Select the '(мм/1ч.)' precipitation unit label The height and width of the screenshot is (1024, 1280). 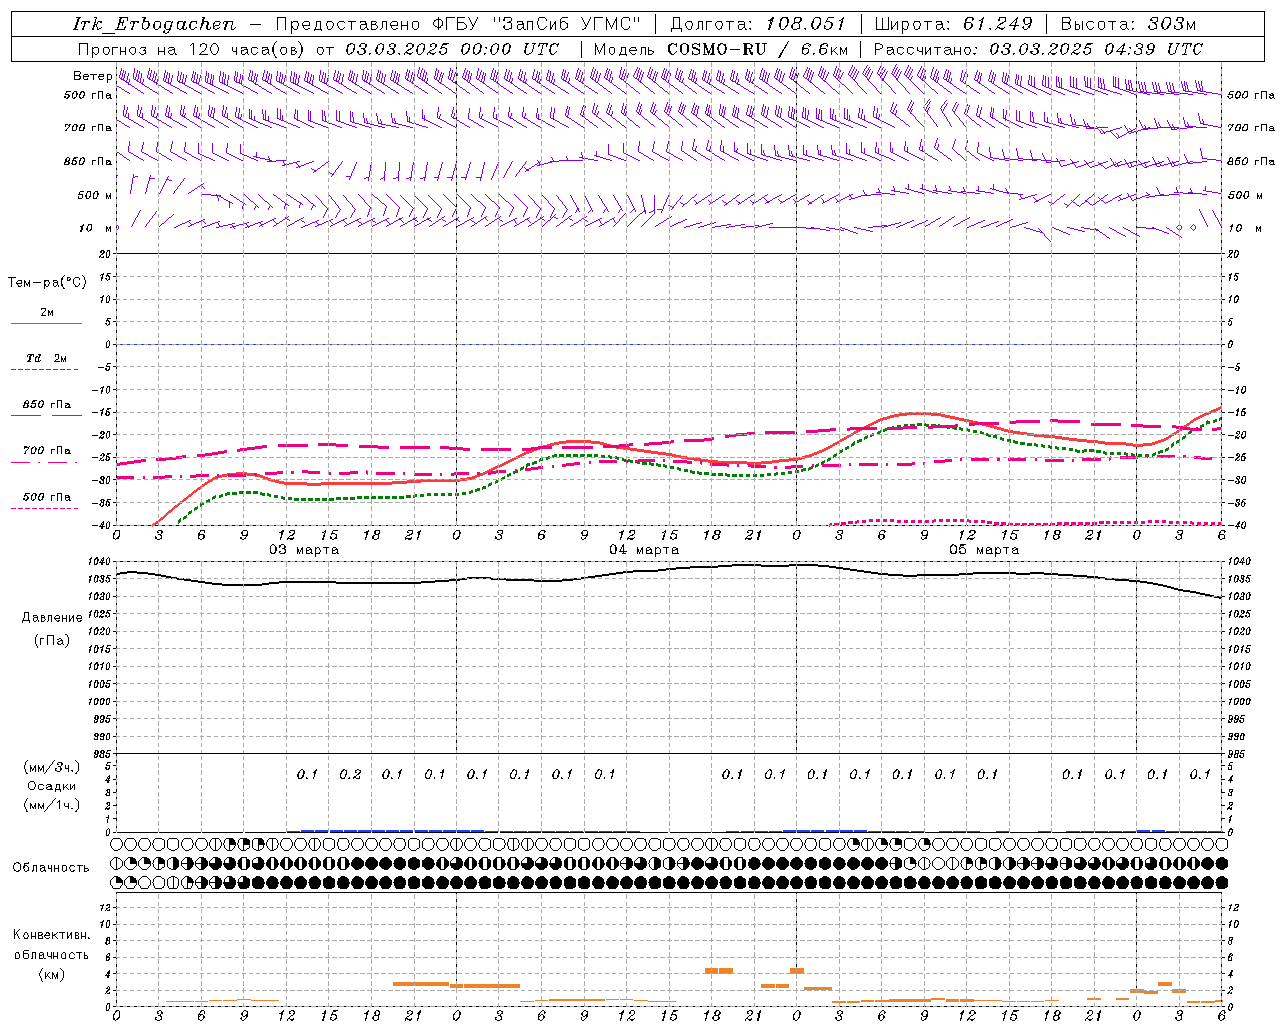[x=52, y=805]
